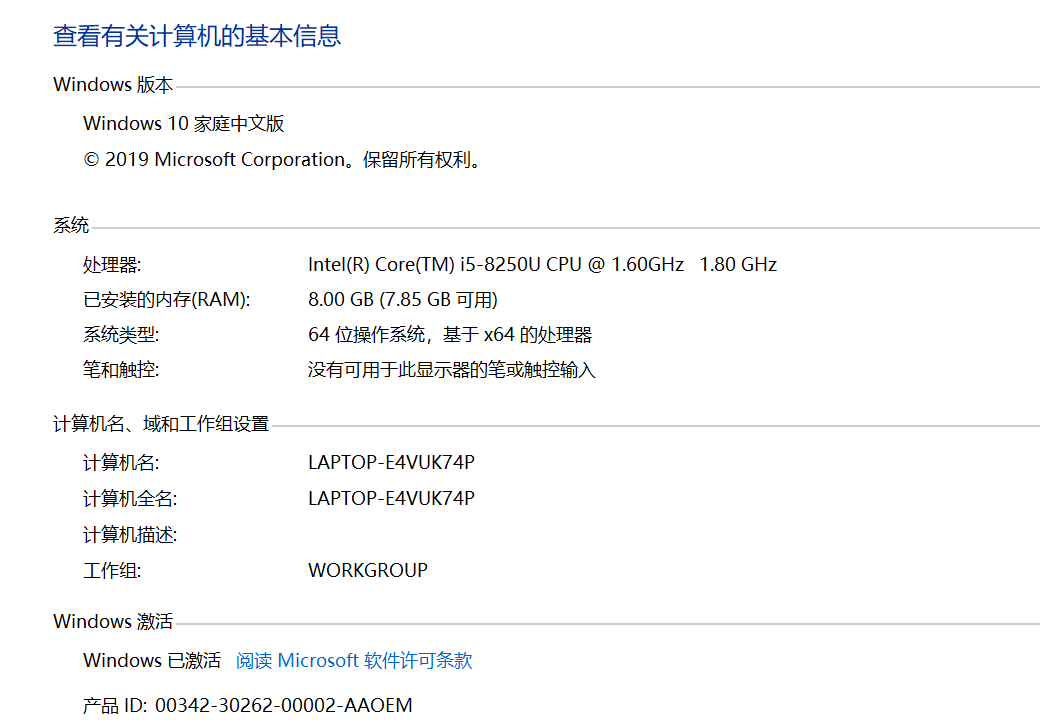Click the Windows 已激活 status text

pos(152,660)
